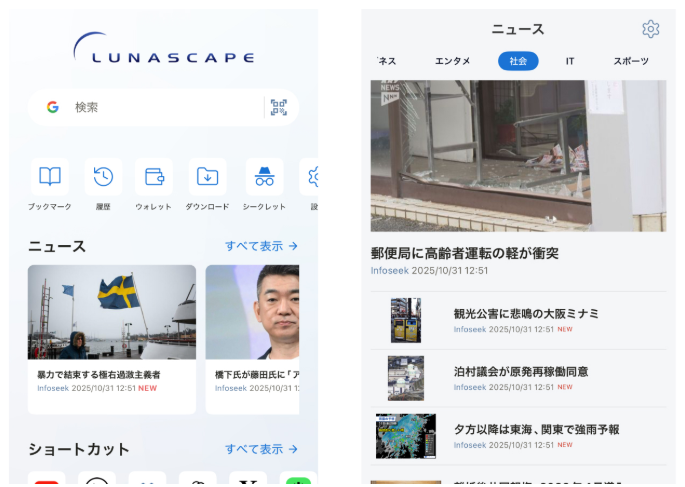685x487 pixels.
Task: Tap the Google logo in search bar
Action: click(x=53, y=107)
